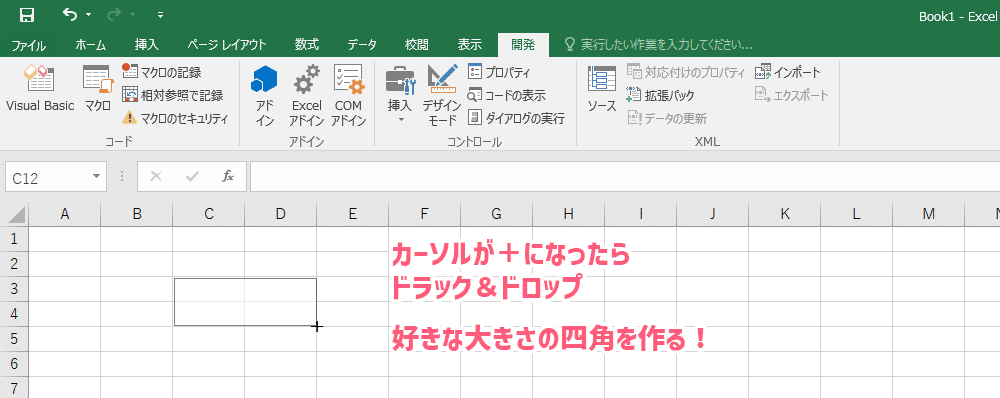Open control プロパティ
Screen dimensions: 1000x398
[x=499, y=73]
